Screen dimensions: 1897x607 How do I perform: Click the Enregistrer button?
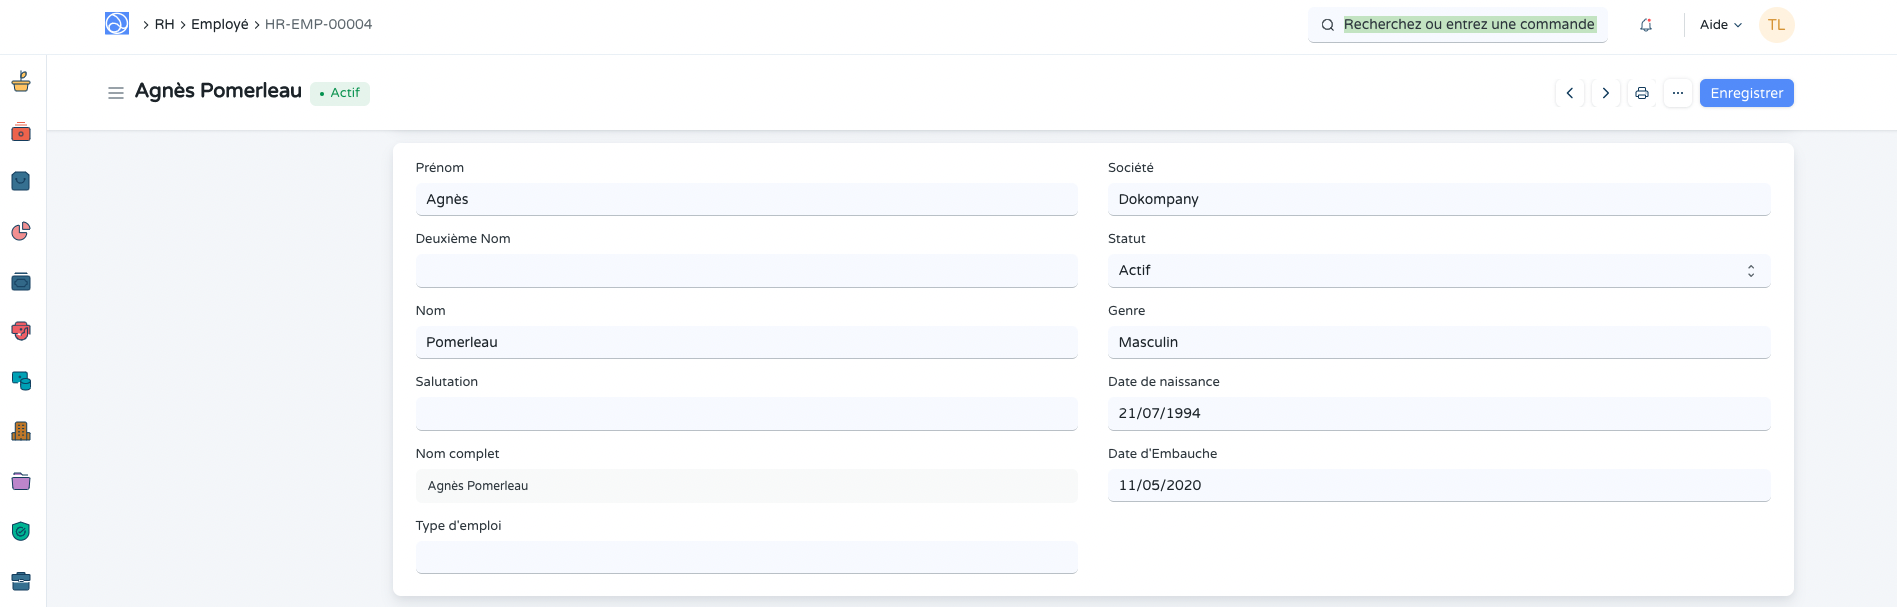click(1746, 93)
